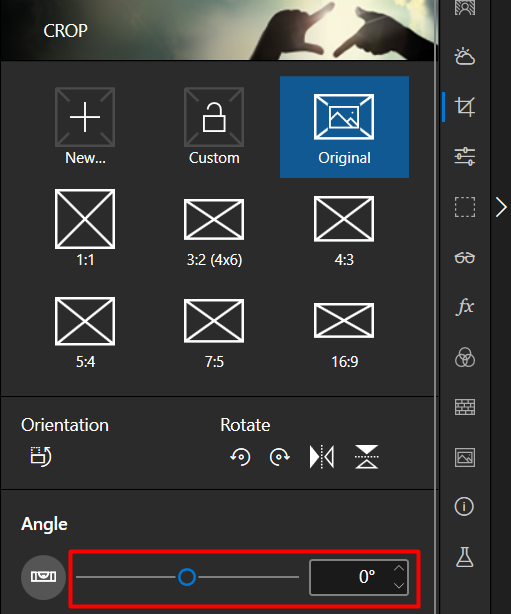Select the 4:3 crop ratio
This screenshot has height=614, width=511.
(x=344, y=229)
